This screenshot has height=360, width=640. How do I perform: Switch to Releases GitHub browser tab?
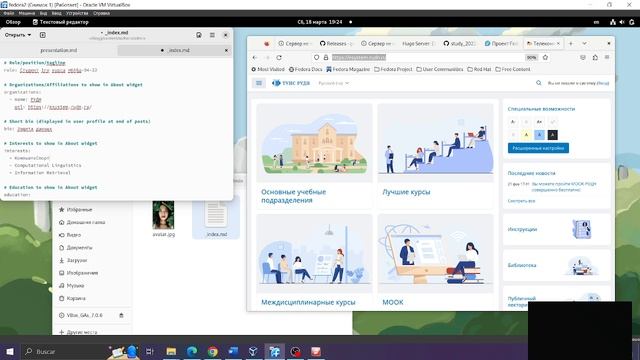pos(336,43)
